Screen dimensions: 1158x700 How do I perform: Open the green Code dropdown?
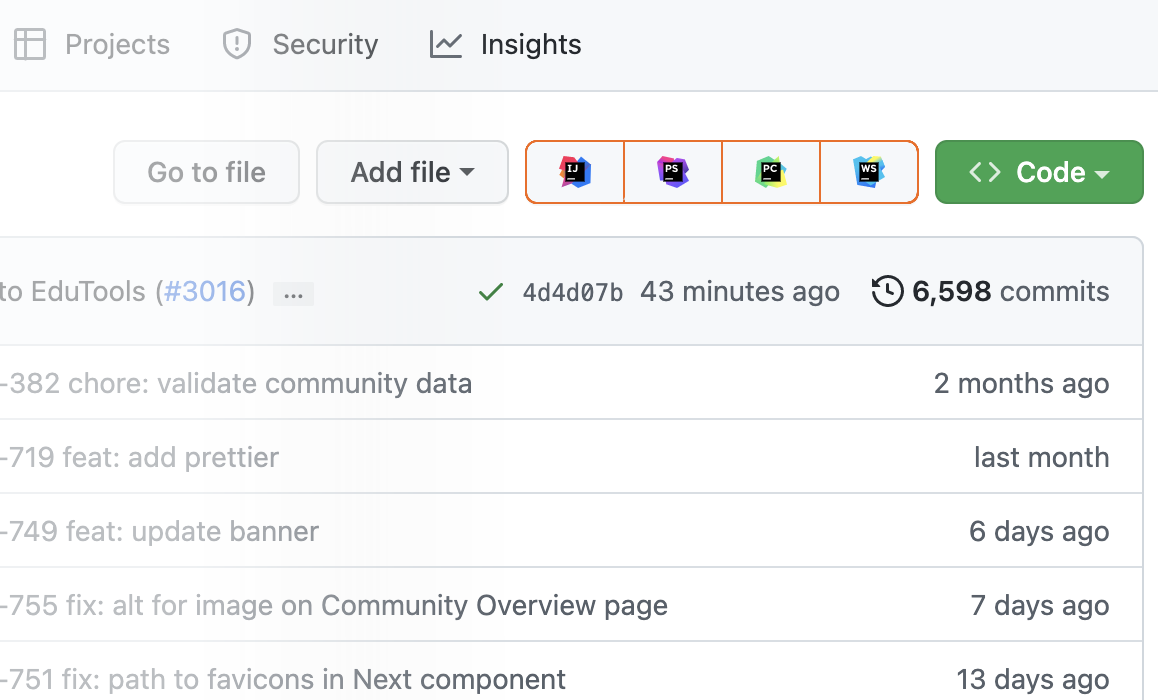coord(1038,171)
